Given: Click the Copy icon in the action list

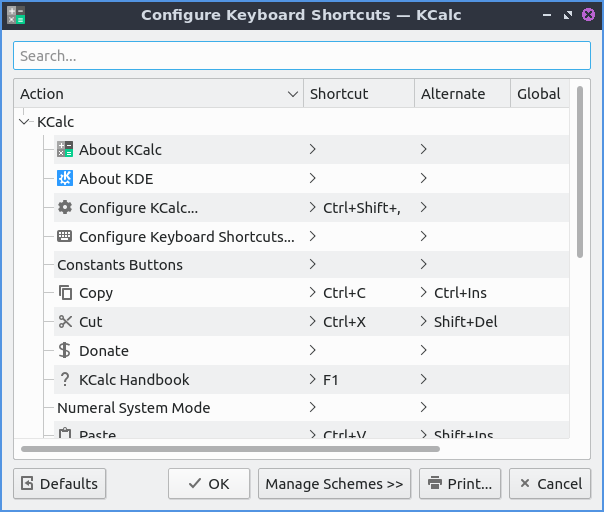Looking at the screenshot, I should click(65, 293).
